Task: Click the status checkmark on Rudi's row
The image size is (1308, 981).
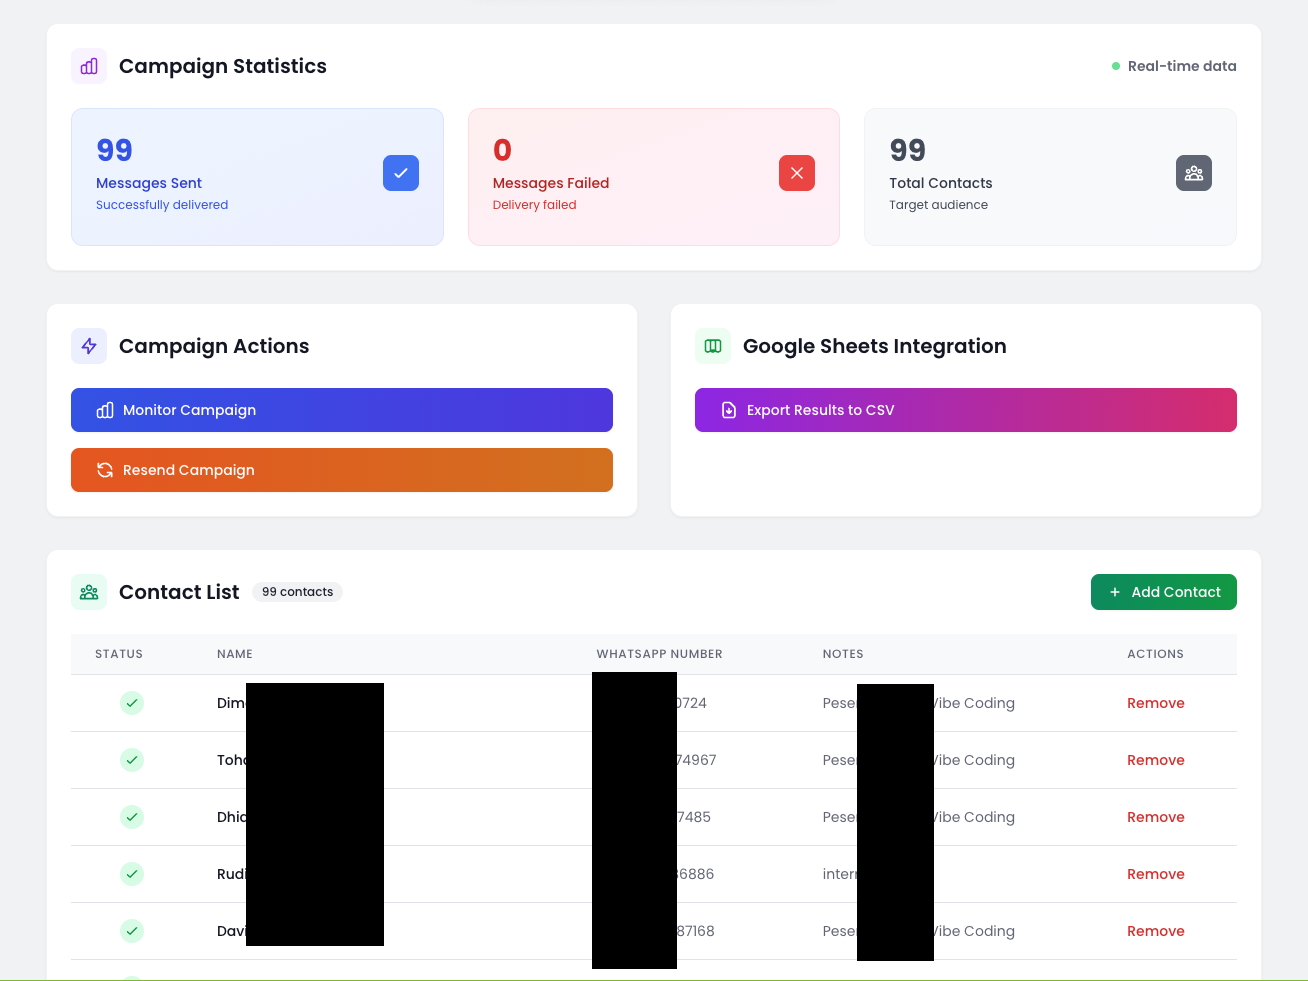Action: 132,874
